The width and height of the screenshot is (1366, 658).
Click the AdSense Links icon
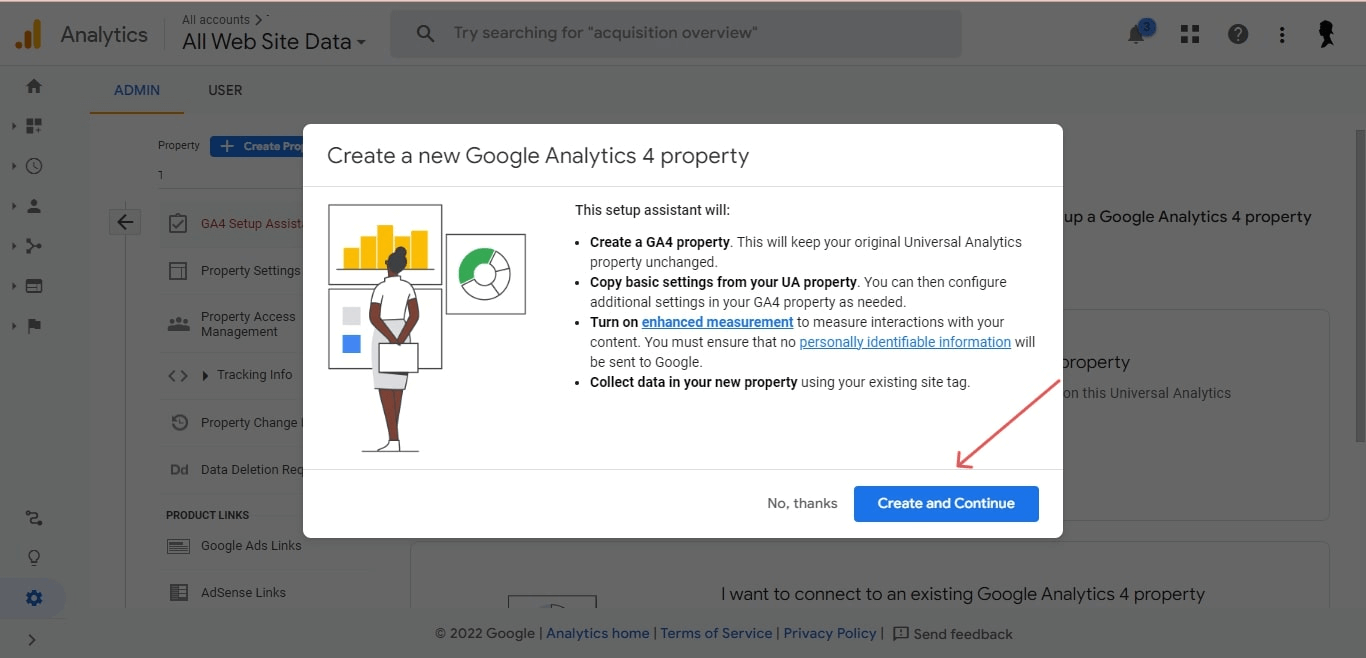(x=178, y=593)
